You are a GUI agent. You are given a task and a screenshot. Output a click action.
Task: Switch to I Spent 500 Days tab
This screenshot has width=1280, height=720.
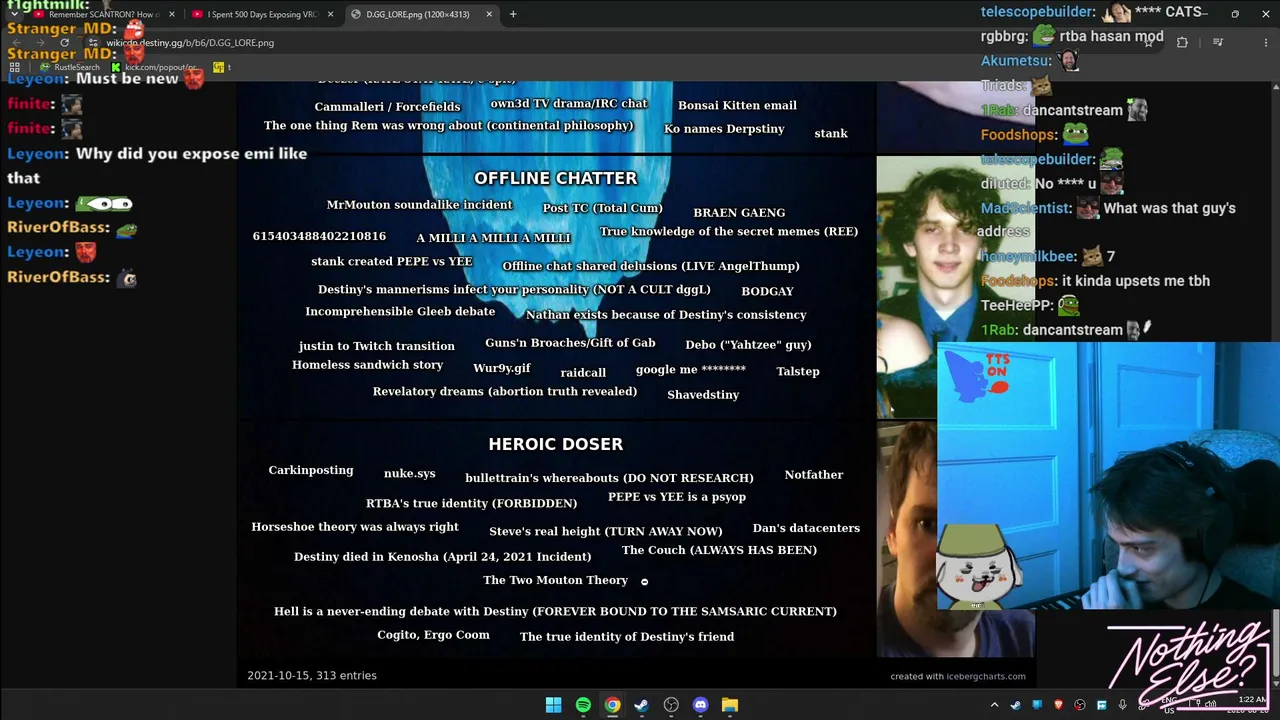point(261,14)
